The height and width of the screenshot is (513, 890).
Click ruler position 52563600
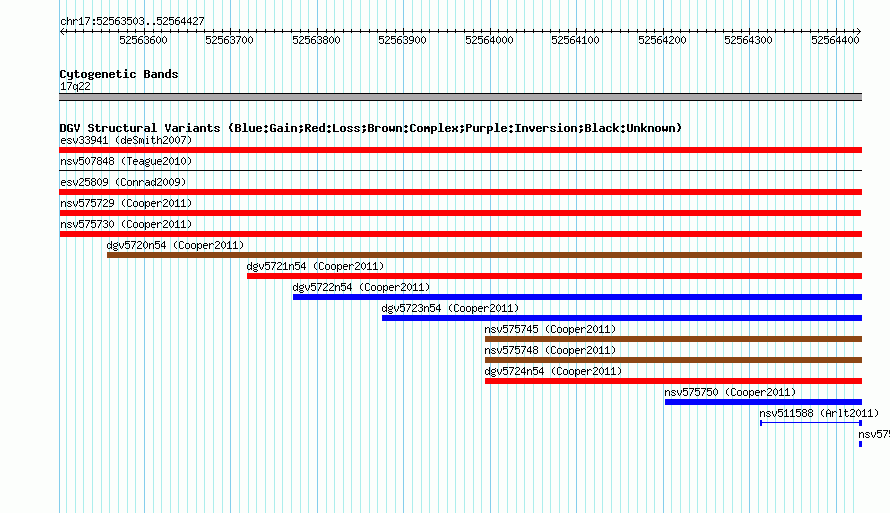click(x=144, y=40)
